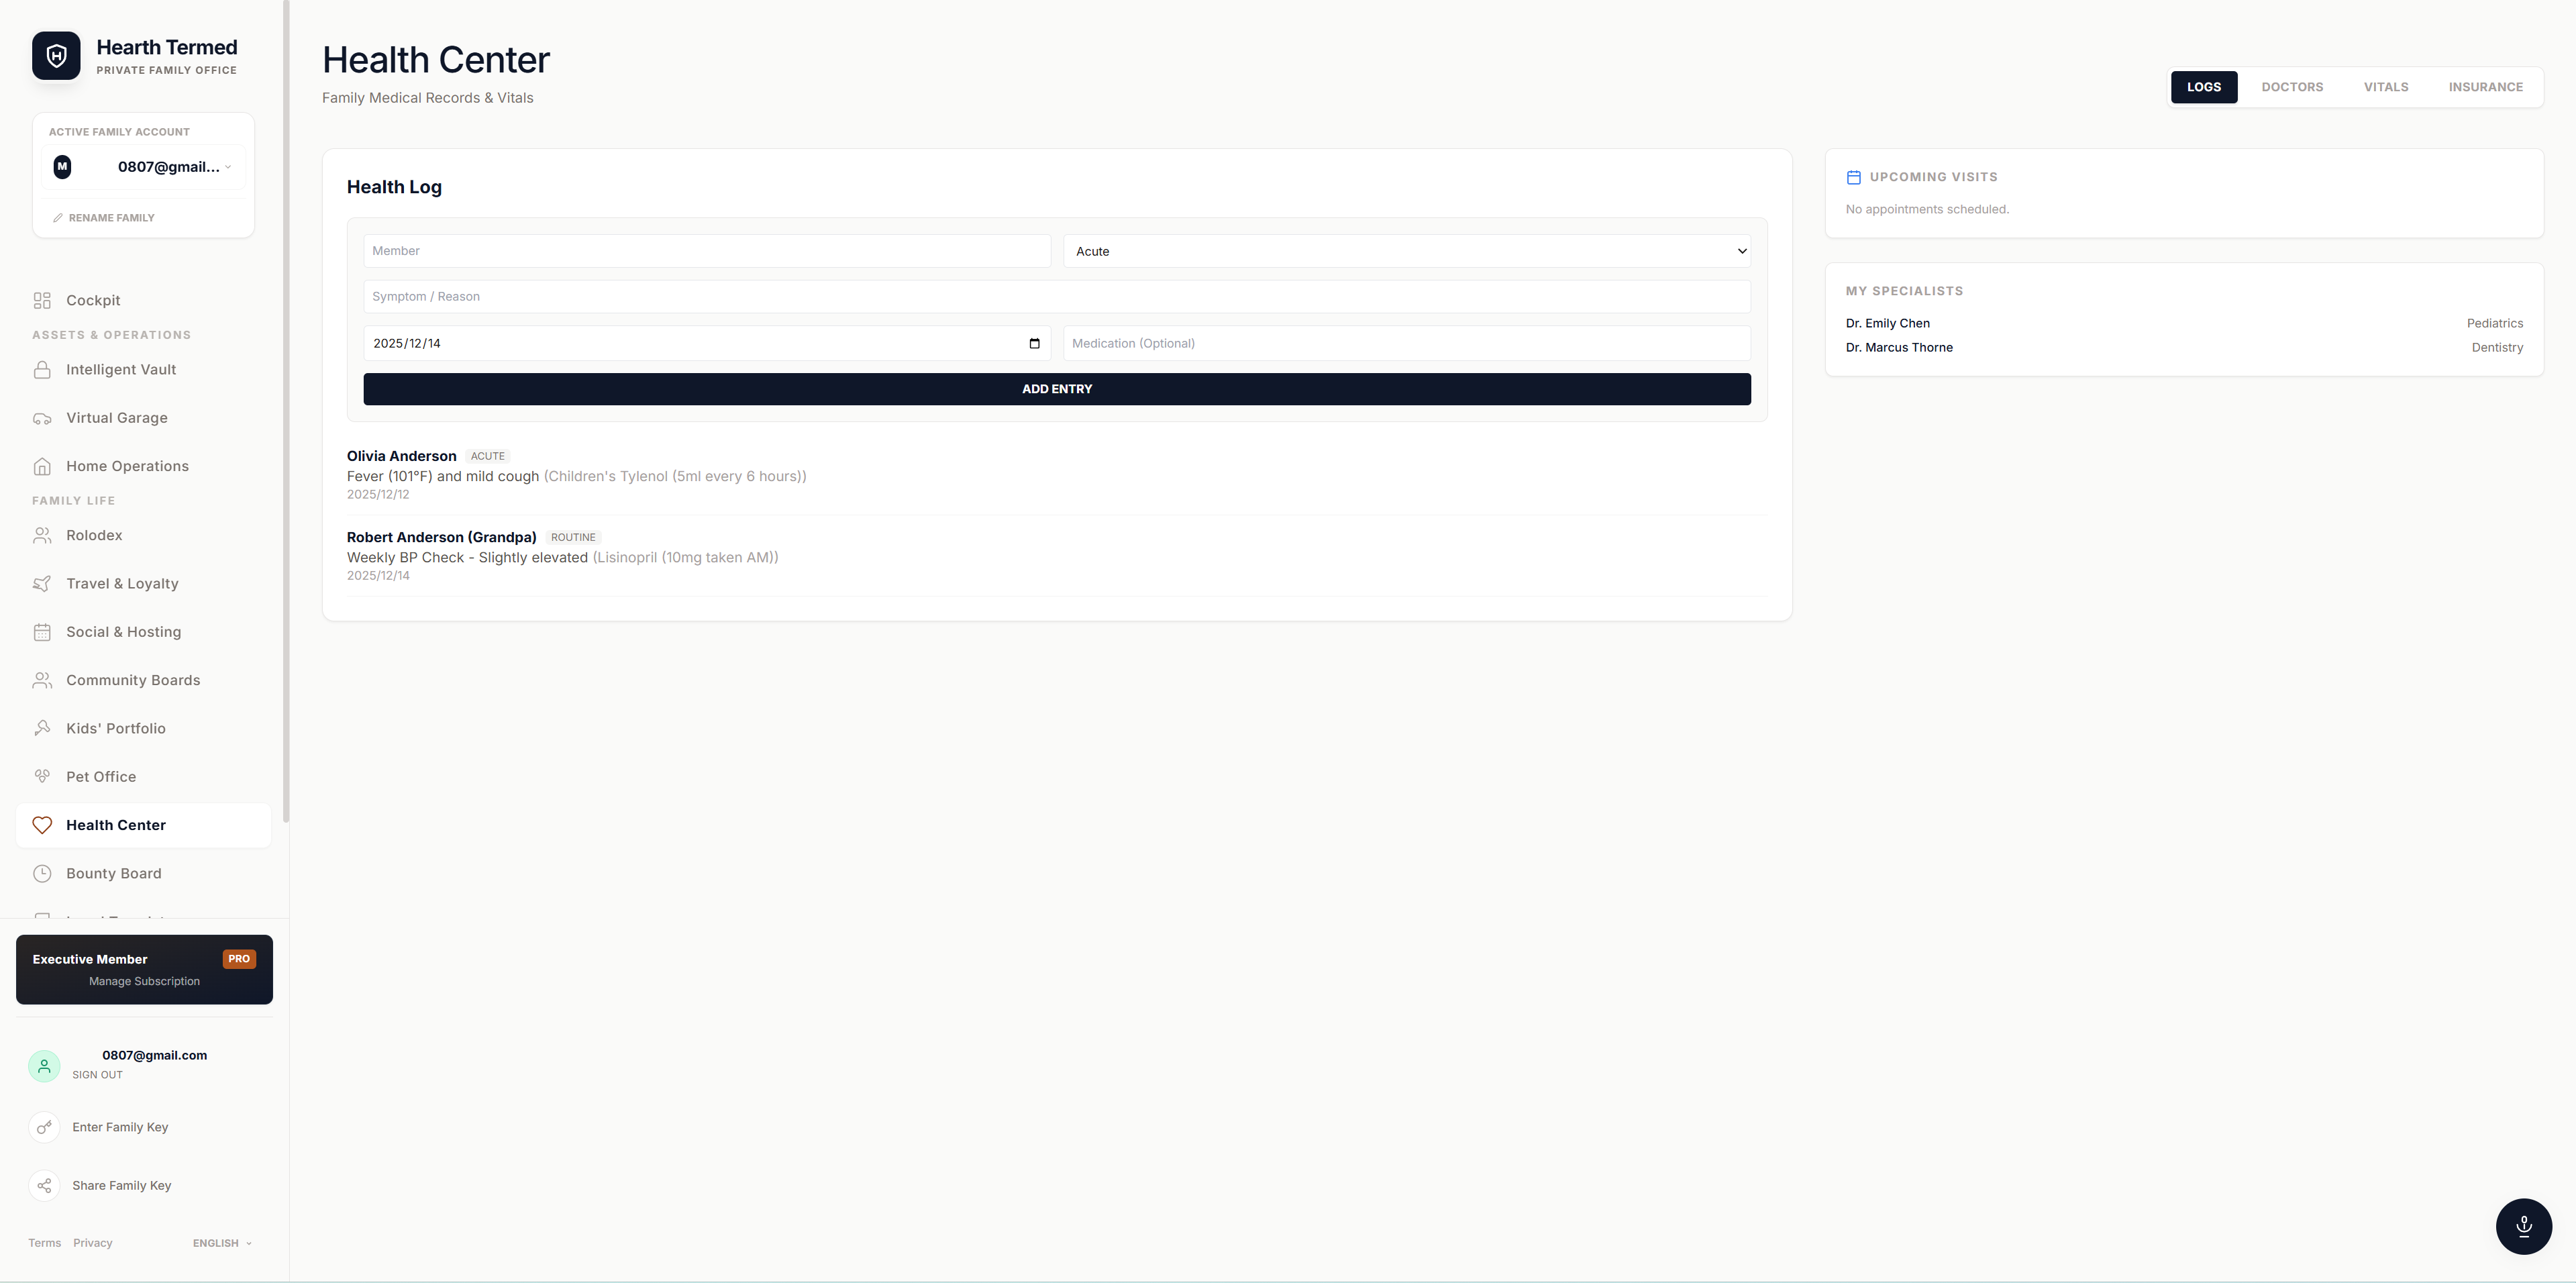Click Sign Out under the email
The height and width of the screenshot is (1283, 2576).
pos(97,1075)
